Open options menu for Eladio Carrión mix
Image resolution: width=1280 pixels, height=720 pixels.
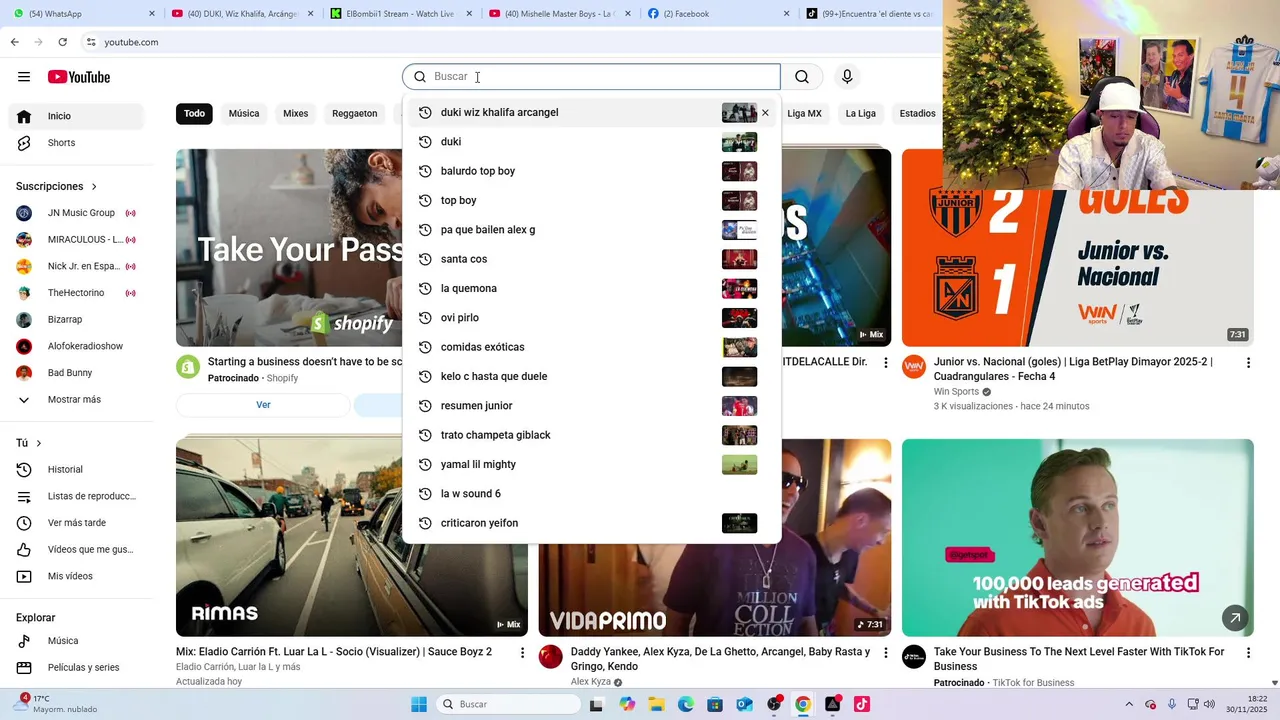click(521, 653)
